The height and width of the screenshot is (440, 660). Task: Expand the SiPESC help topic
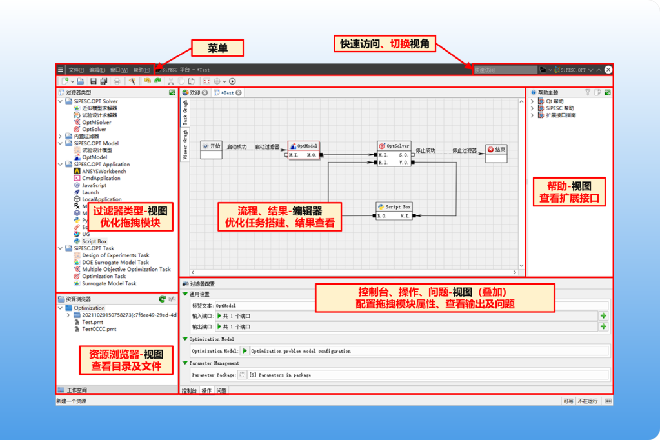coord(532,108)
